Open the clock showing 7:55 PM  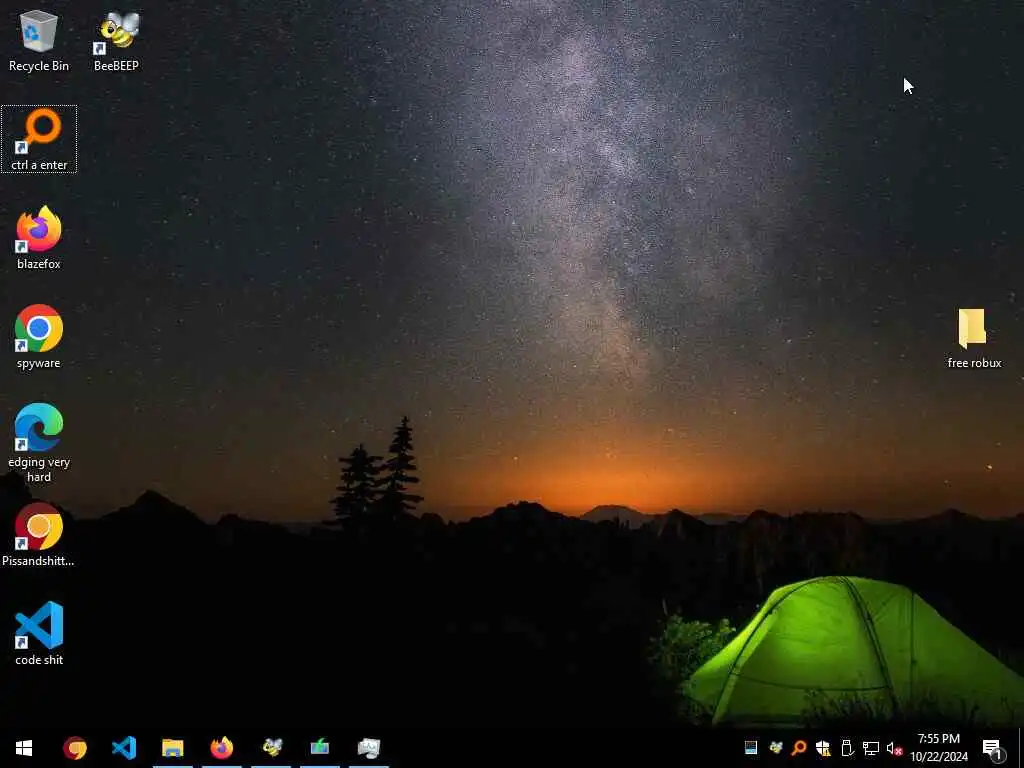[x=939, y=748]
